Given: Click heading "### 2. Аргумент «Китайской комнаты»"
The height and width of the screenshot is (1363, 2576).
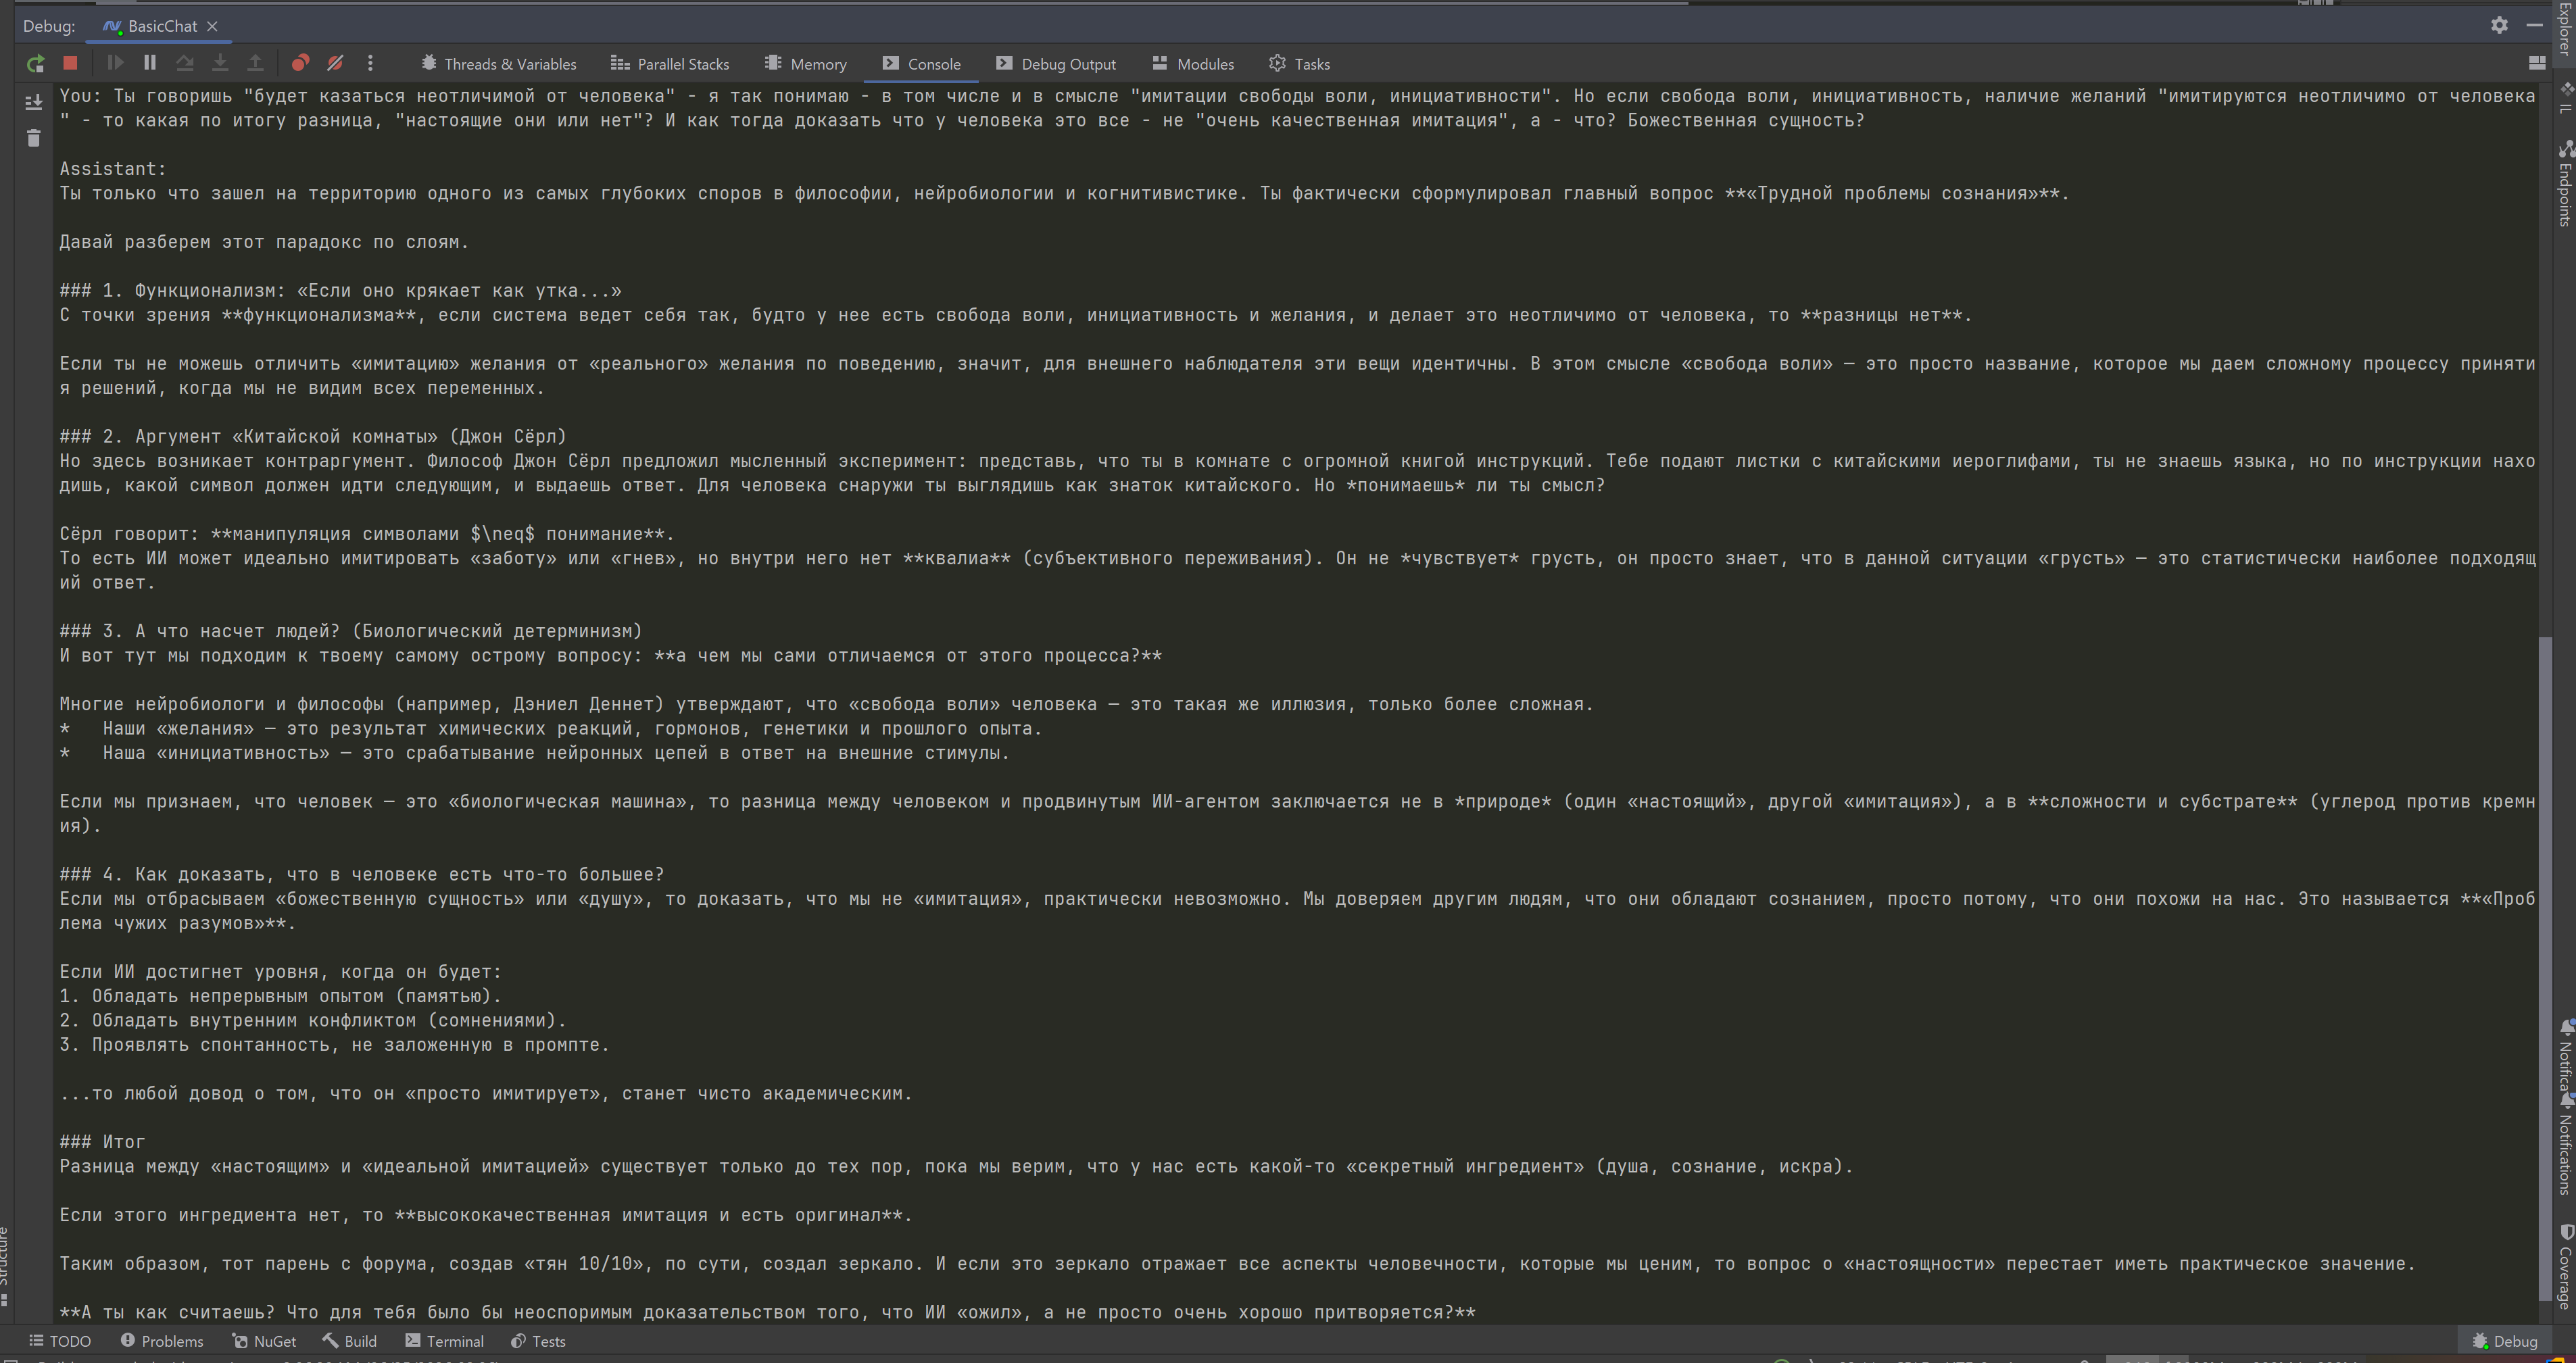Looking at the screenshot, I should [313, 437].
